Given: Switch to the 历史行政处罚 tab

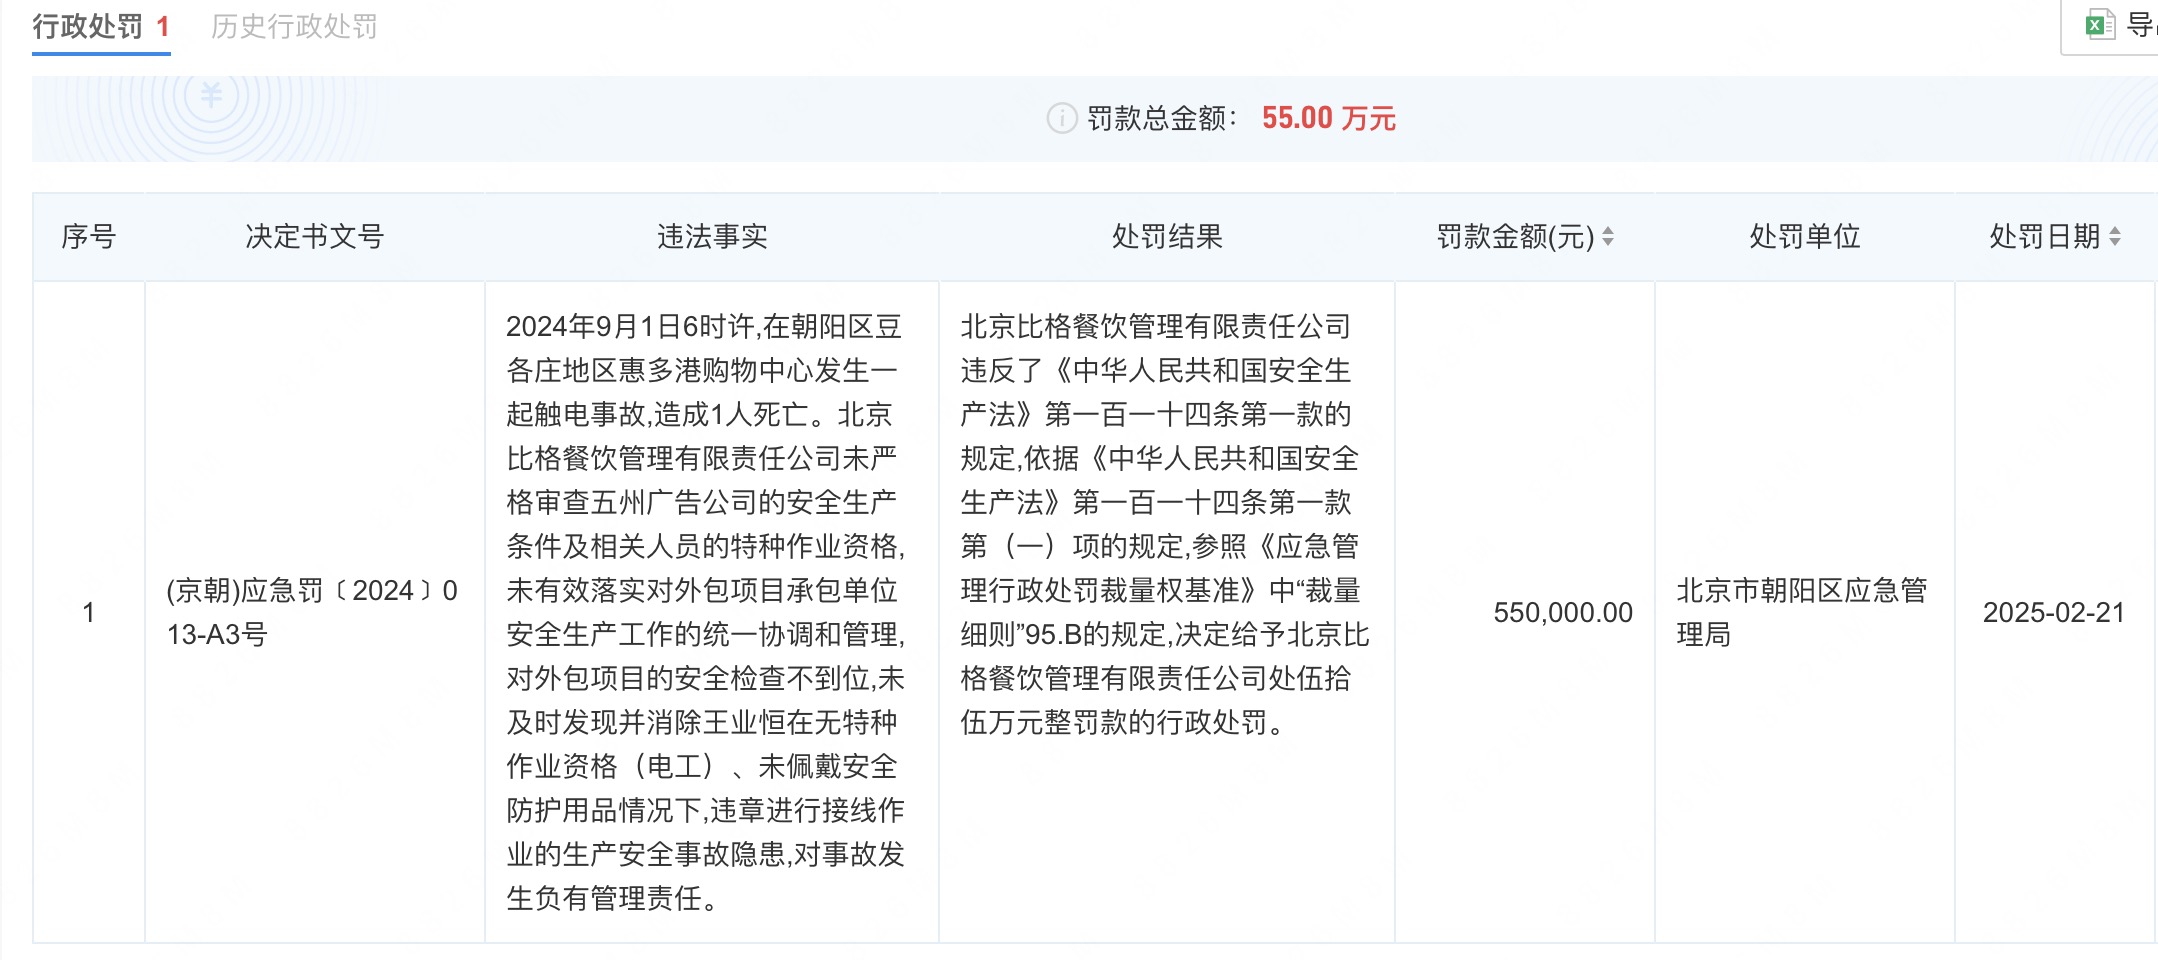Looking at the screenshot, I should 294,27.
